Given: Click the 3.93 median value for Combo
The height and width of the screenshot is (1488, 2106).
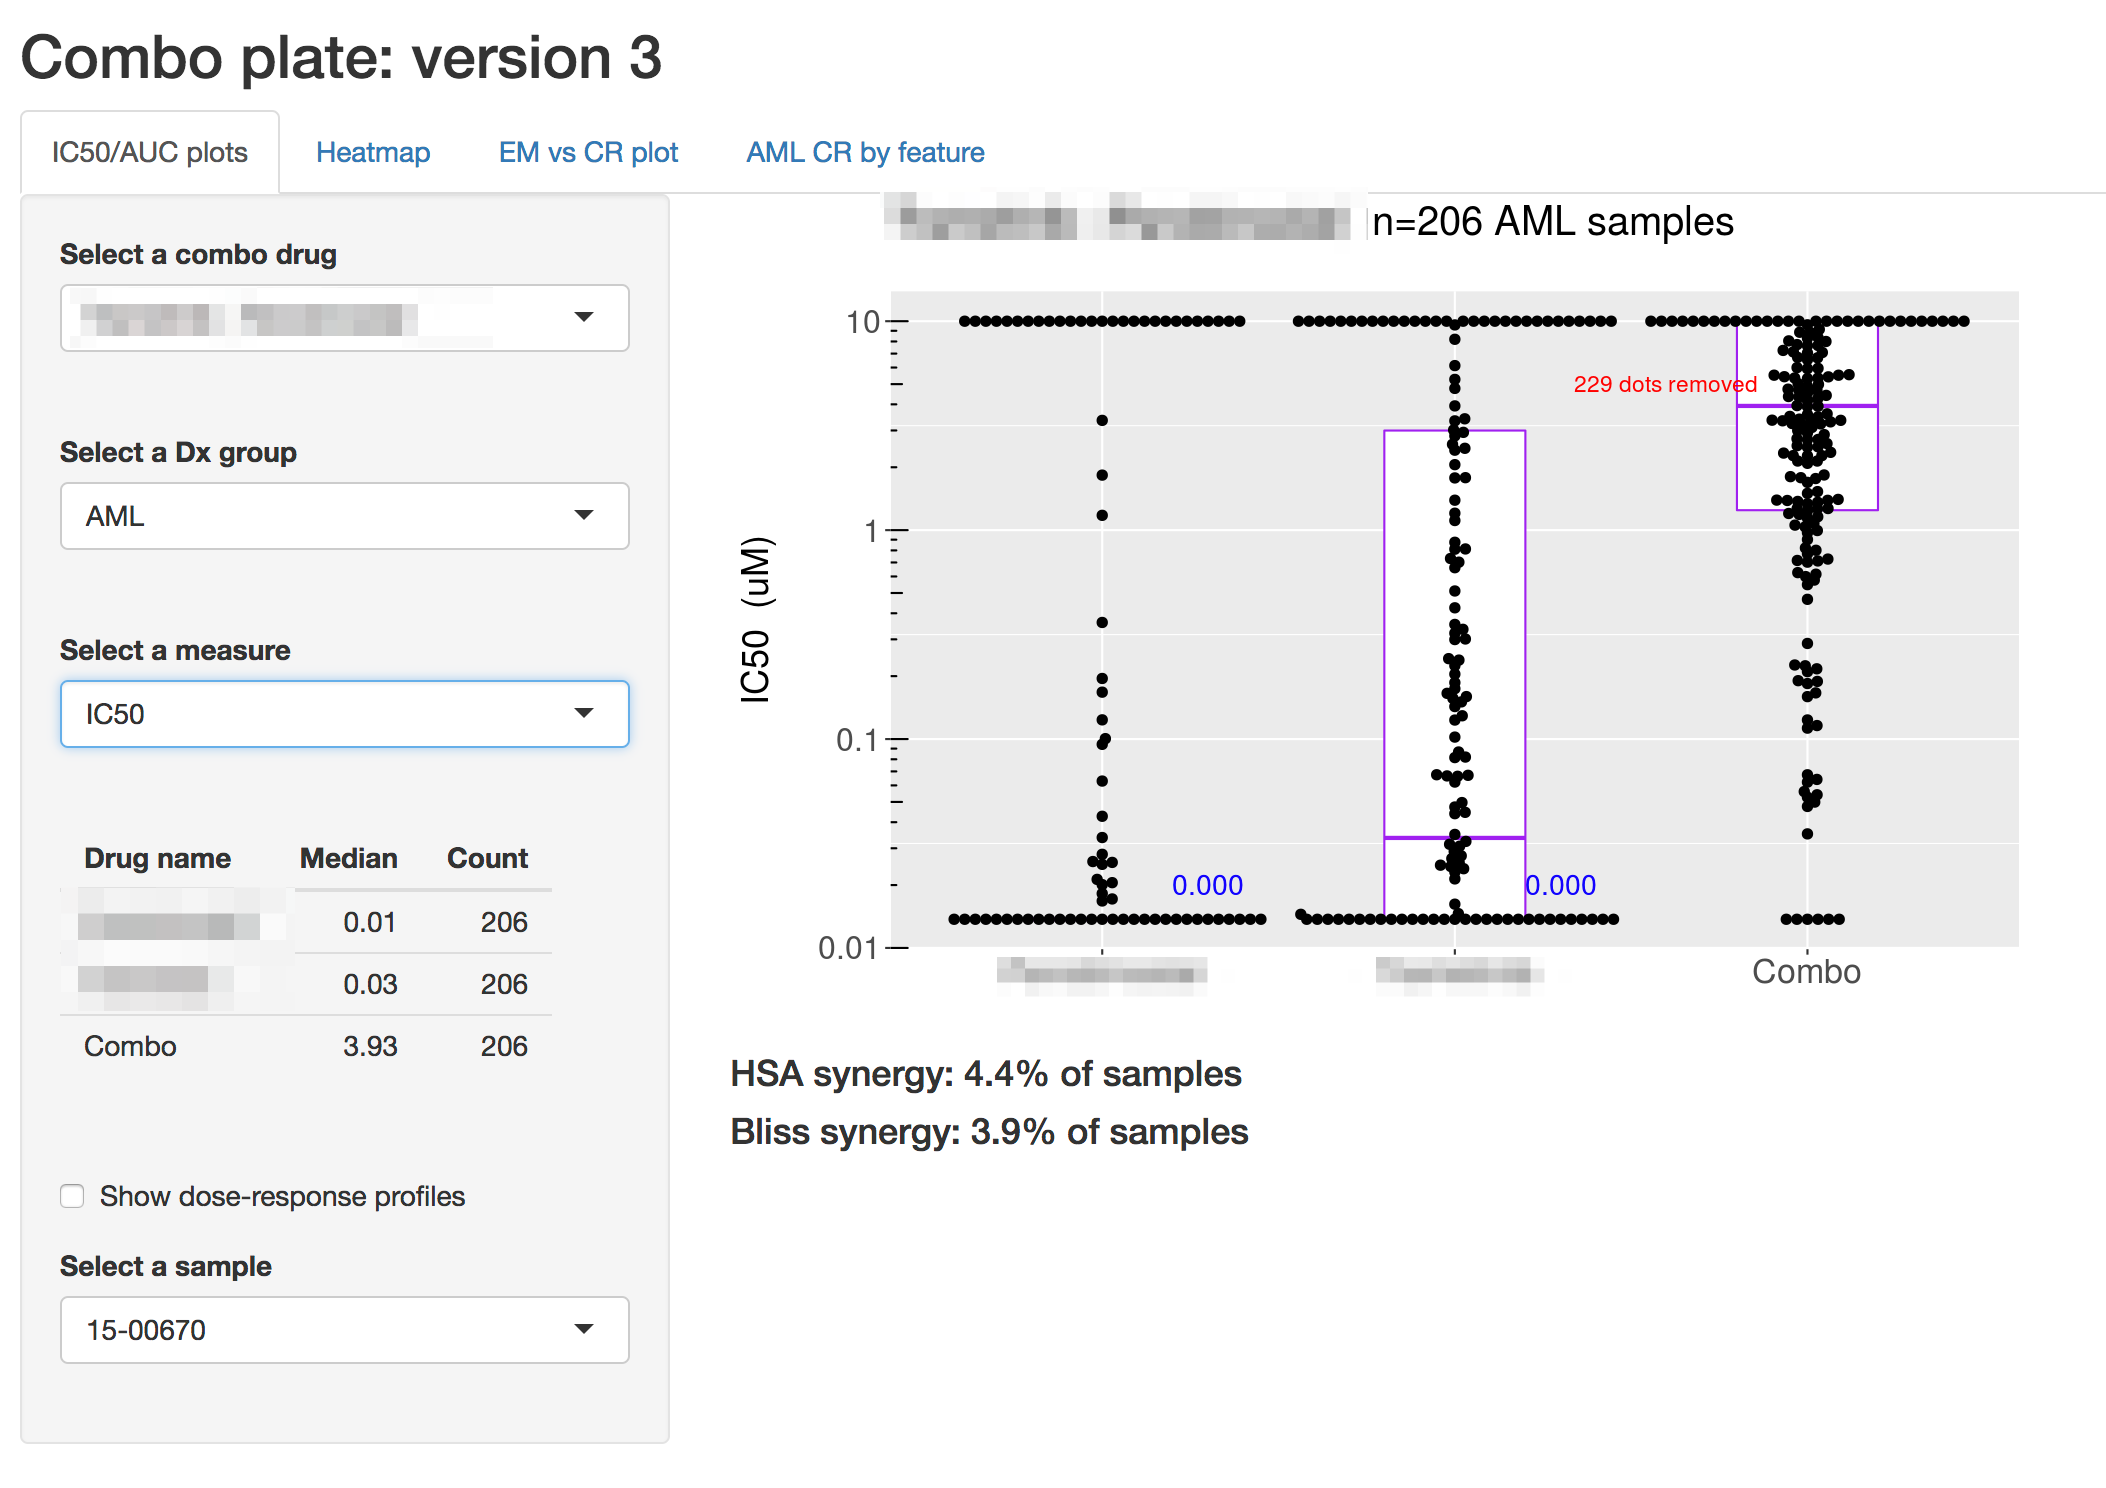Looking at the screenshot, I should coord(370,1046).
